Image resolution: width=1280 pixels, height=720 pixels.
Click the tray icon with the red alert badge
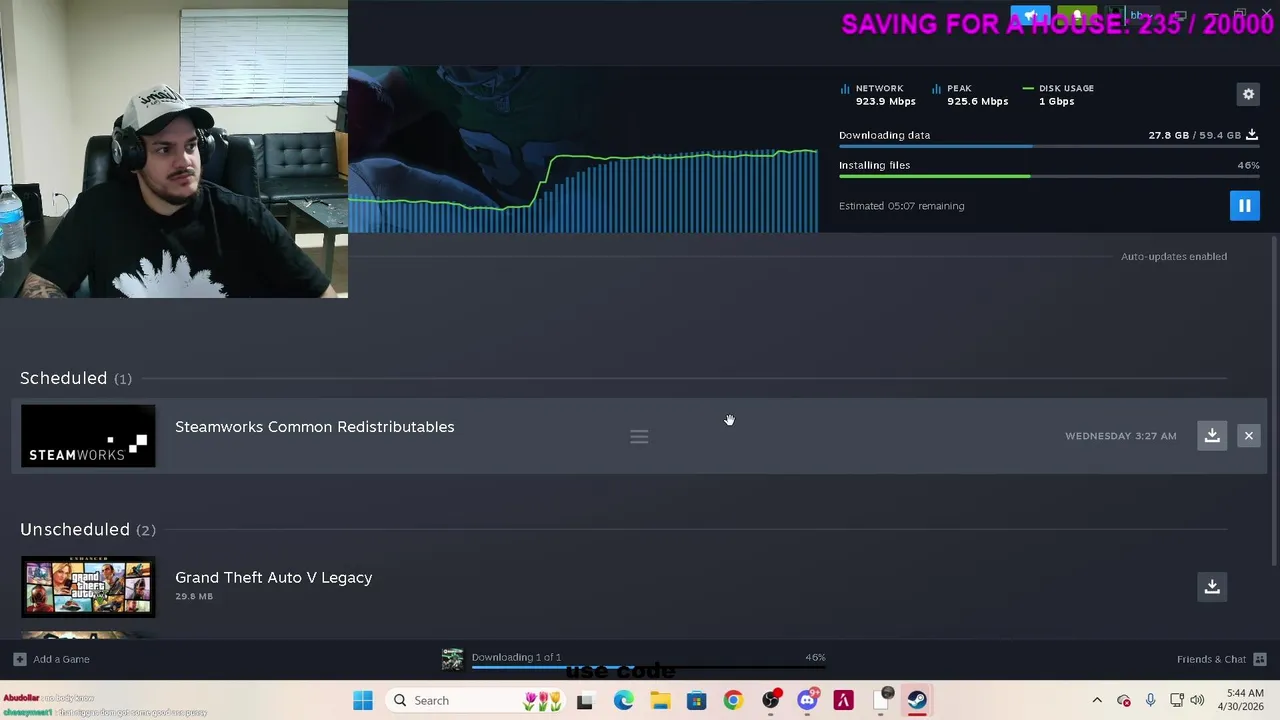pyautogui.click(x=1123, y=700)
